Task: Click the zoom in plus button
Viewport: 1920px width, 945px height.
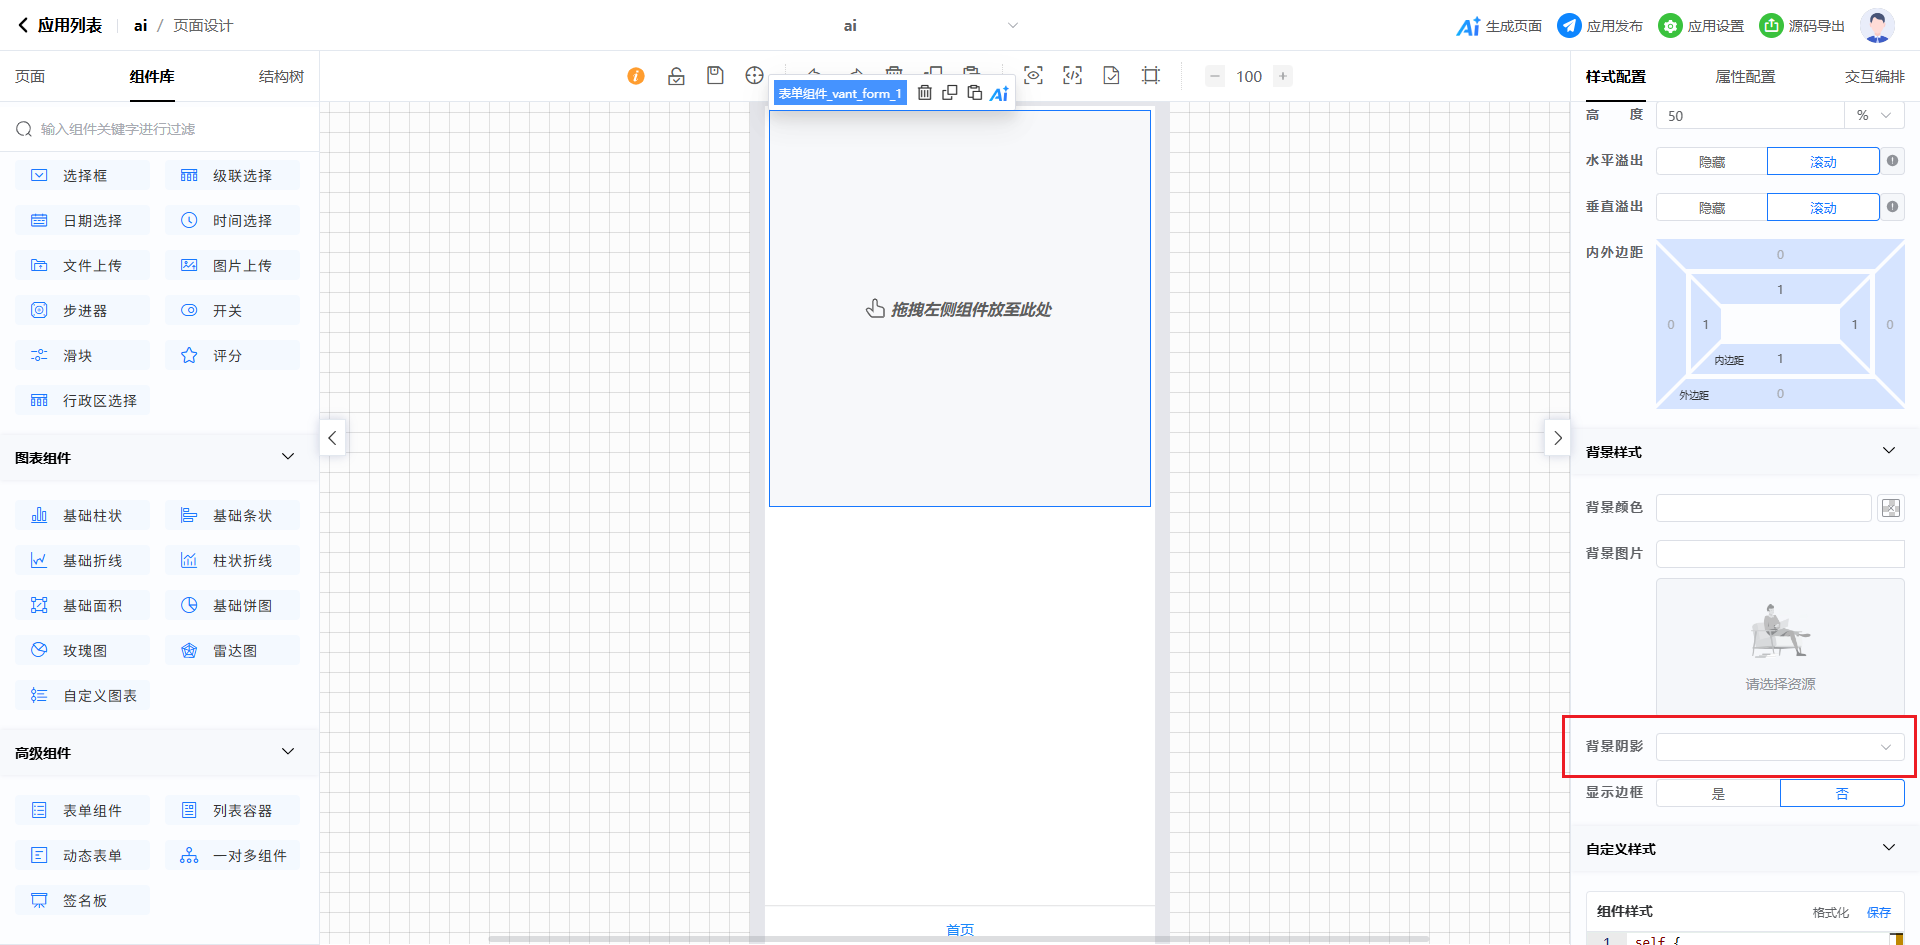Action: [1283, 76]
